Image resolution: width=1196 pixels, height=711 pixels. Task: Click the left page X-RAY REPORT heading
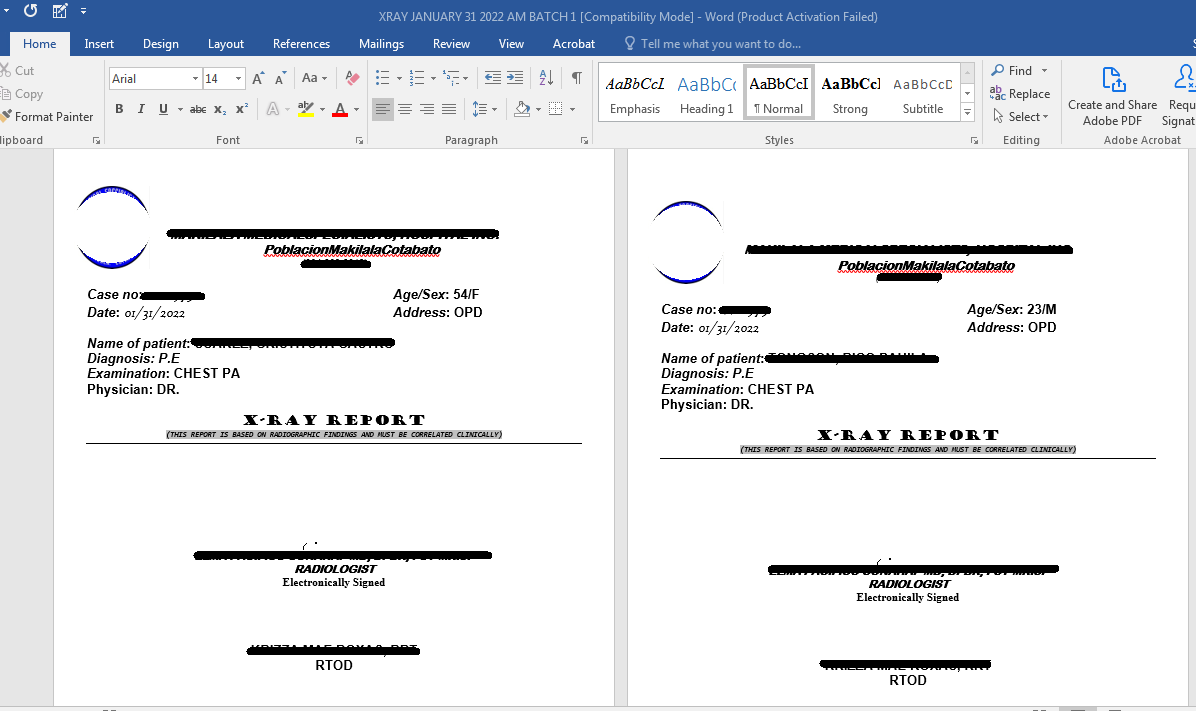tap(334, 420)
